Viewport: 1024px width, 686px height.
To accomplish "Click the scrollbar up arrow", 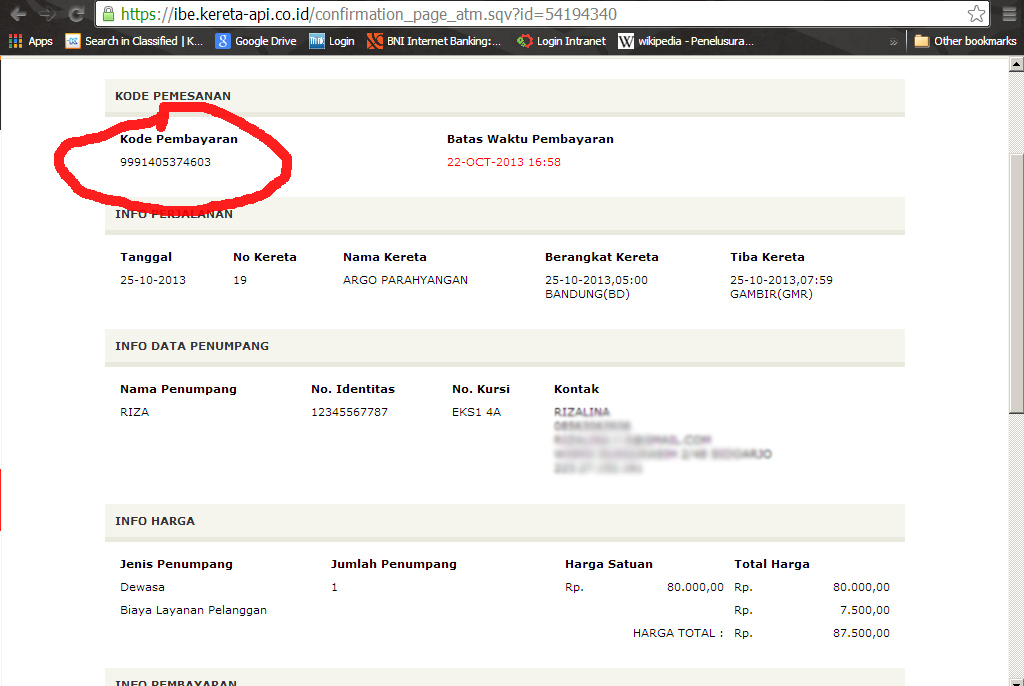I will coord(1016,64).
